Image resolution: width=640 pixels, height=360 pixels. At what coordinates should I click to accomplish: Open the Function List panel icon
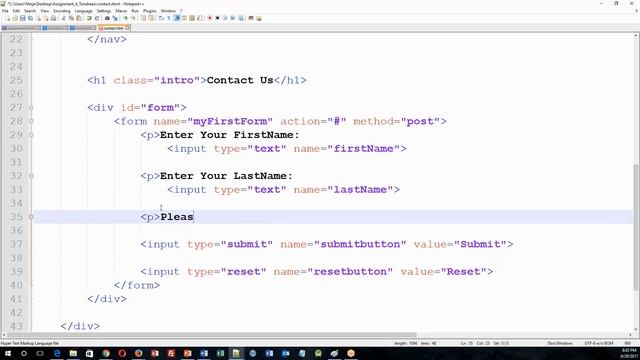[x=199, y=18]
